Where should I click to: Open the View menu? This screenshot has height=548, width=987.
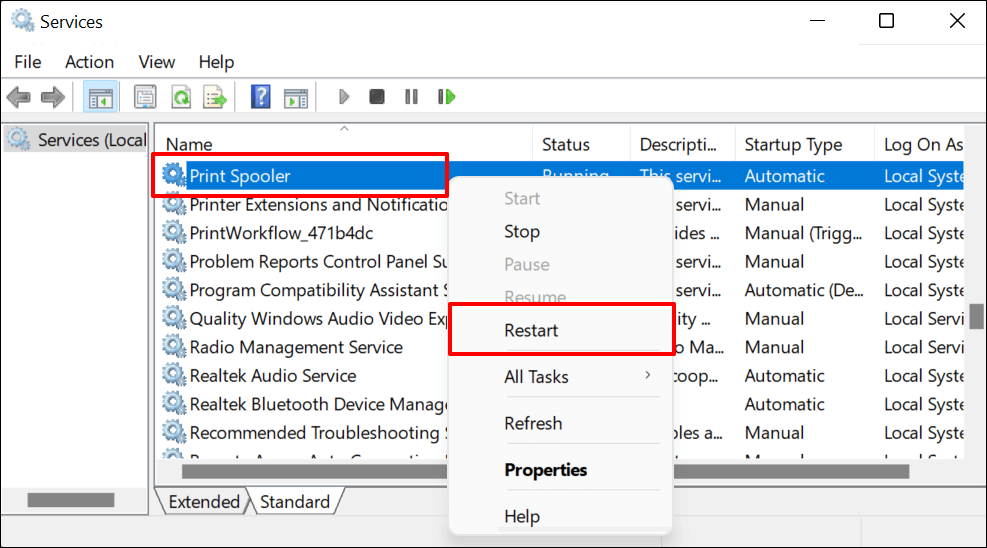point(157,62)
